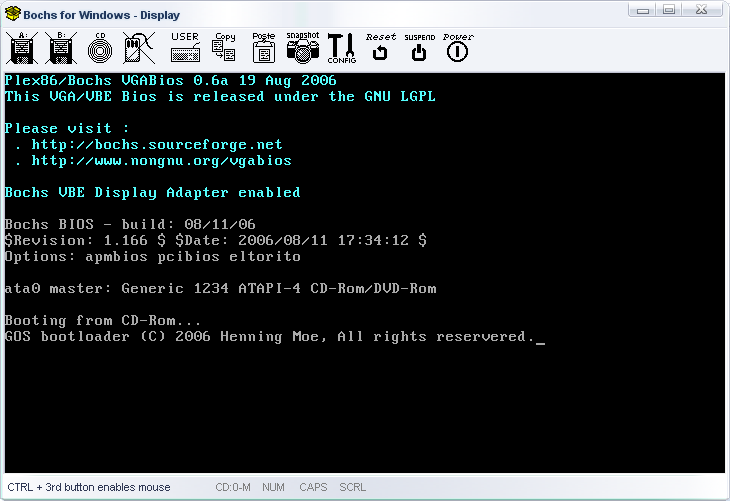Click the 'Booting from CD-Rom...' line

tap(103, 321)
